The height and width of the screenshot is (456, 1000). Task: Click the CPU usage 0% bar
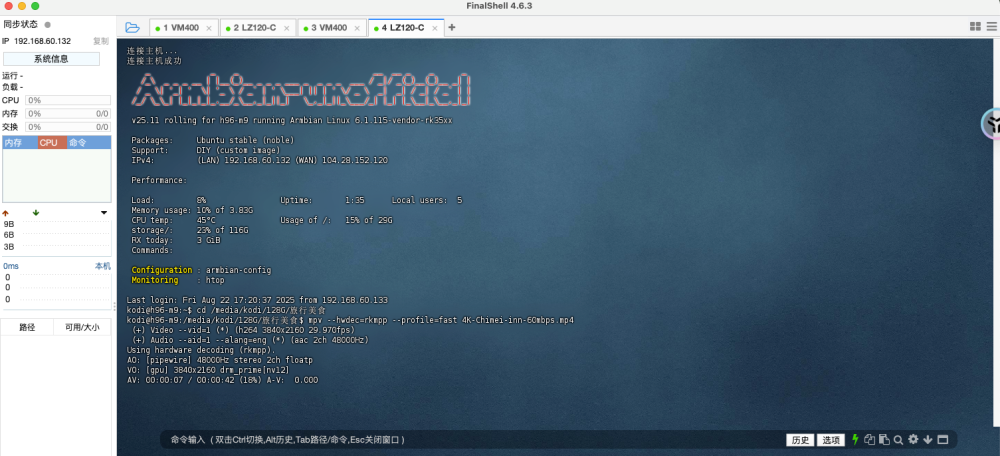pos(68,100)
